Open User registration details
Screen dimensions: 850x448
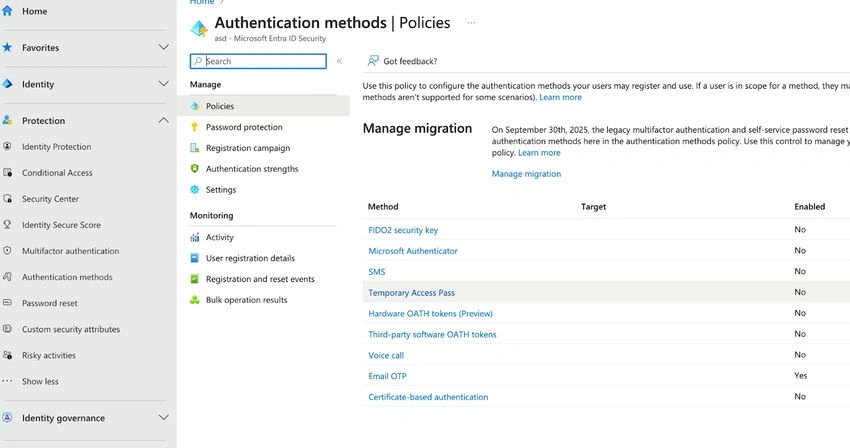point(250,258)
